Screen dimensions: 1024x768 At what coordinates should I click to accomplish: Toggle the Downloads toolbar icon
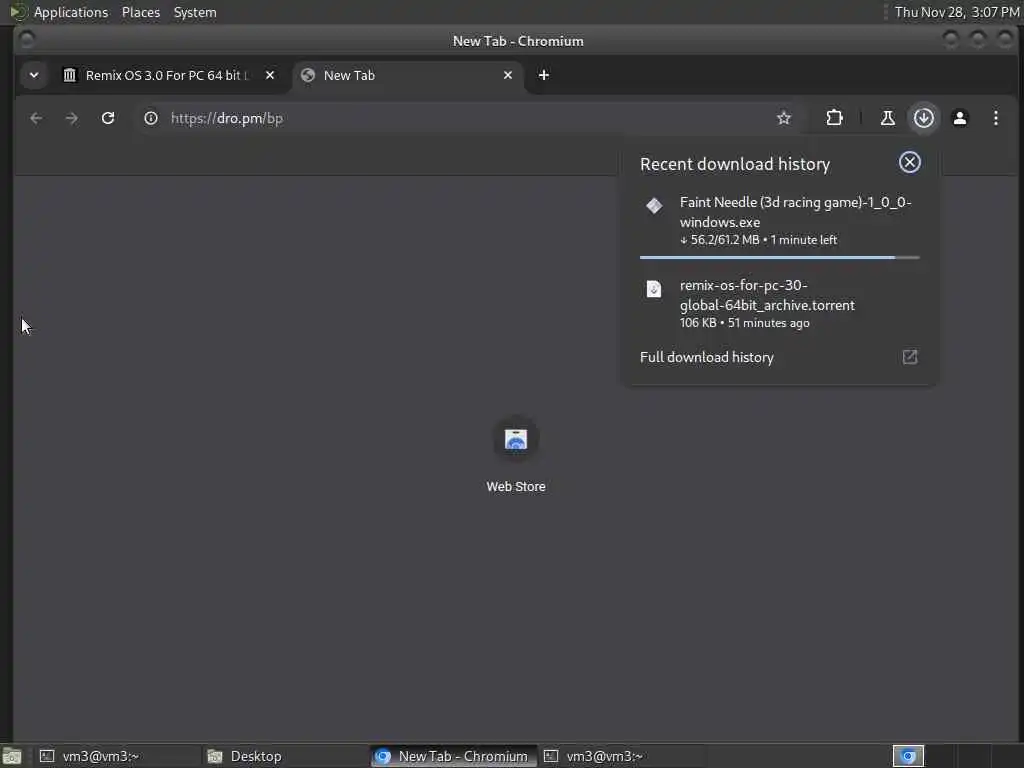tap(923, 118)
